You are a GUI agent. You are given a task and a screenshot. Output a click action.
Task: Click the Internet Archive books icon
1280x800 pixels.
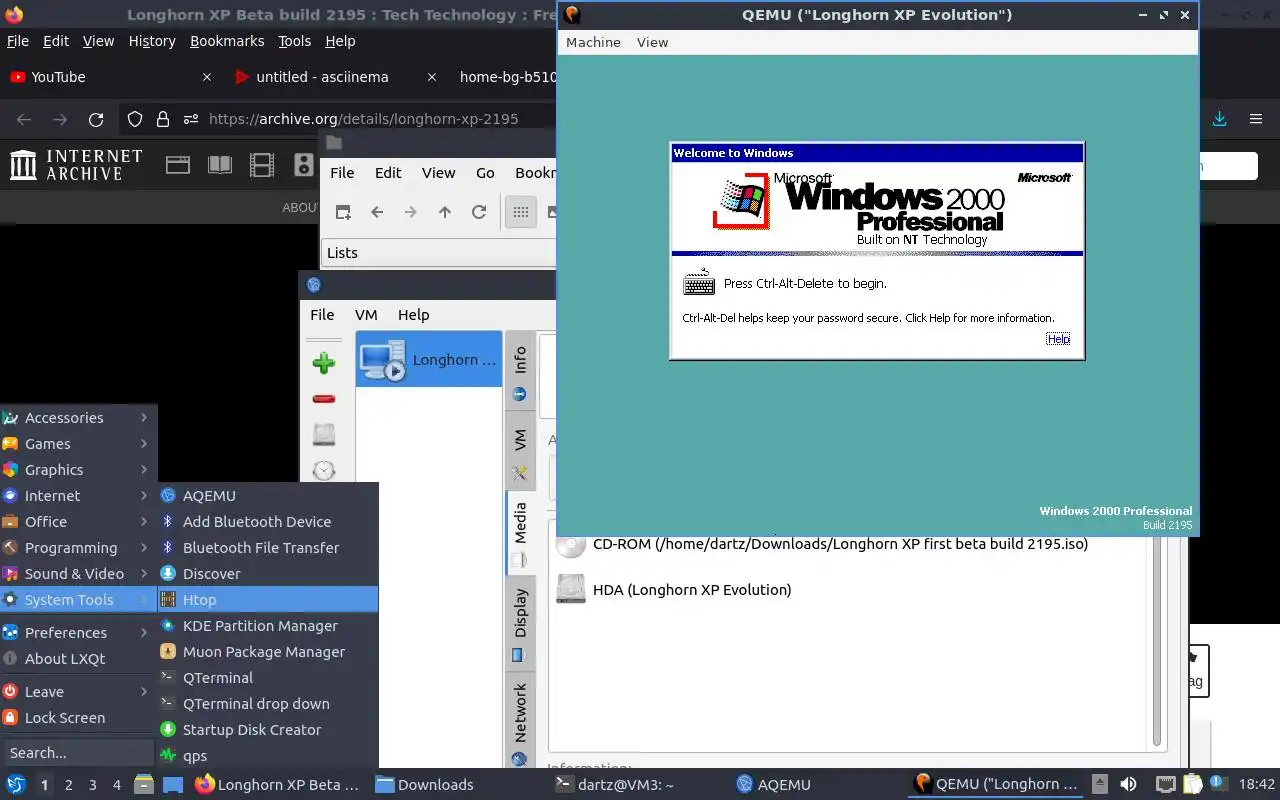pyautogui.click(x=220, y=165)
